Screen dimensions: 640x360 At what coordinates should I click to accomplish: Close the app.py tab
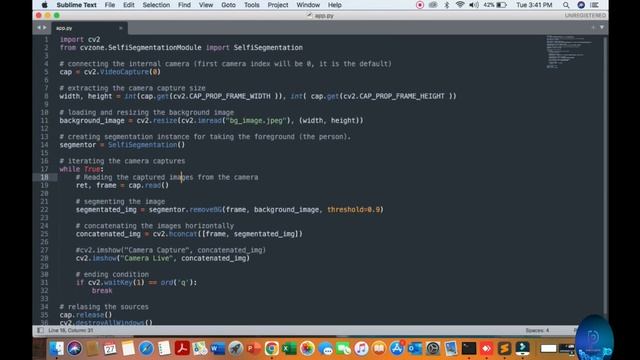pos(120,28)
